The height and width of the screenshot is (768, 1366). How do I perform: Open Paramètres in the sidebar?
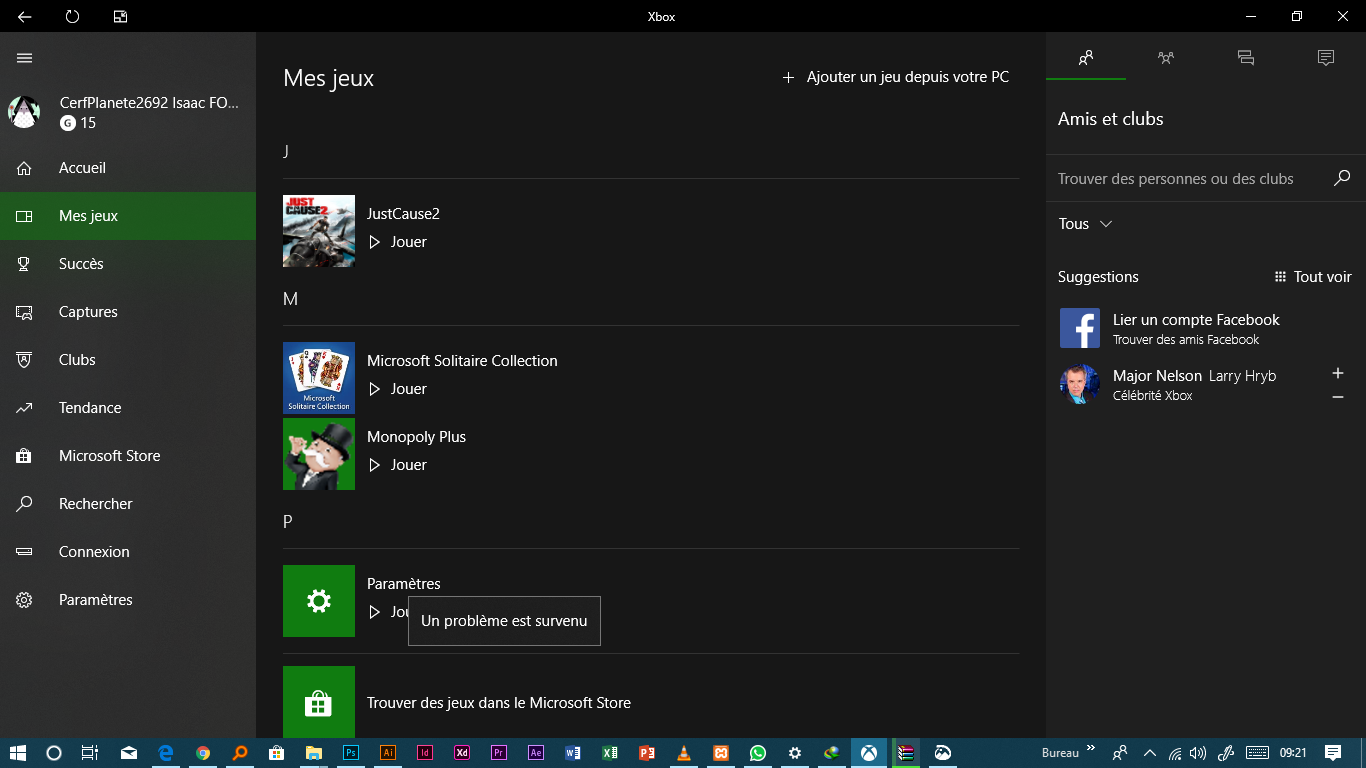pyautogui.click(x=128, y=600)
